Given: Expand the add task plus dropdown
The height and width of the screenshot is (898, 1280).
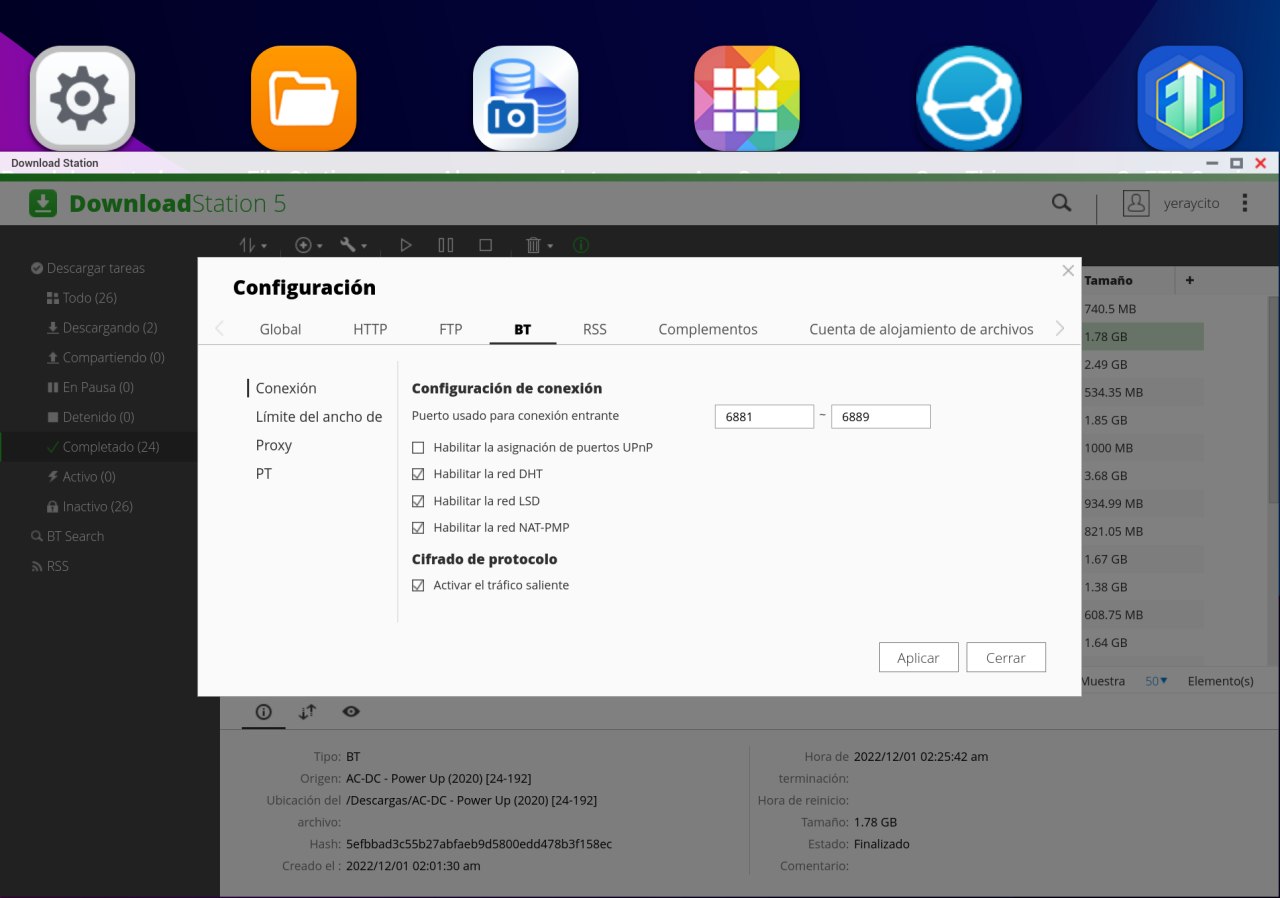Looking at the screenshot, I should 308,245.
